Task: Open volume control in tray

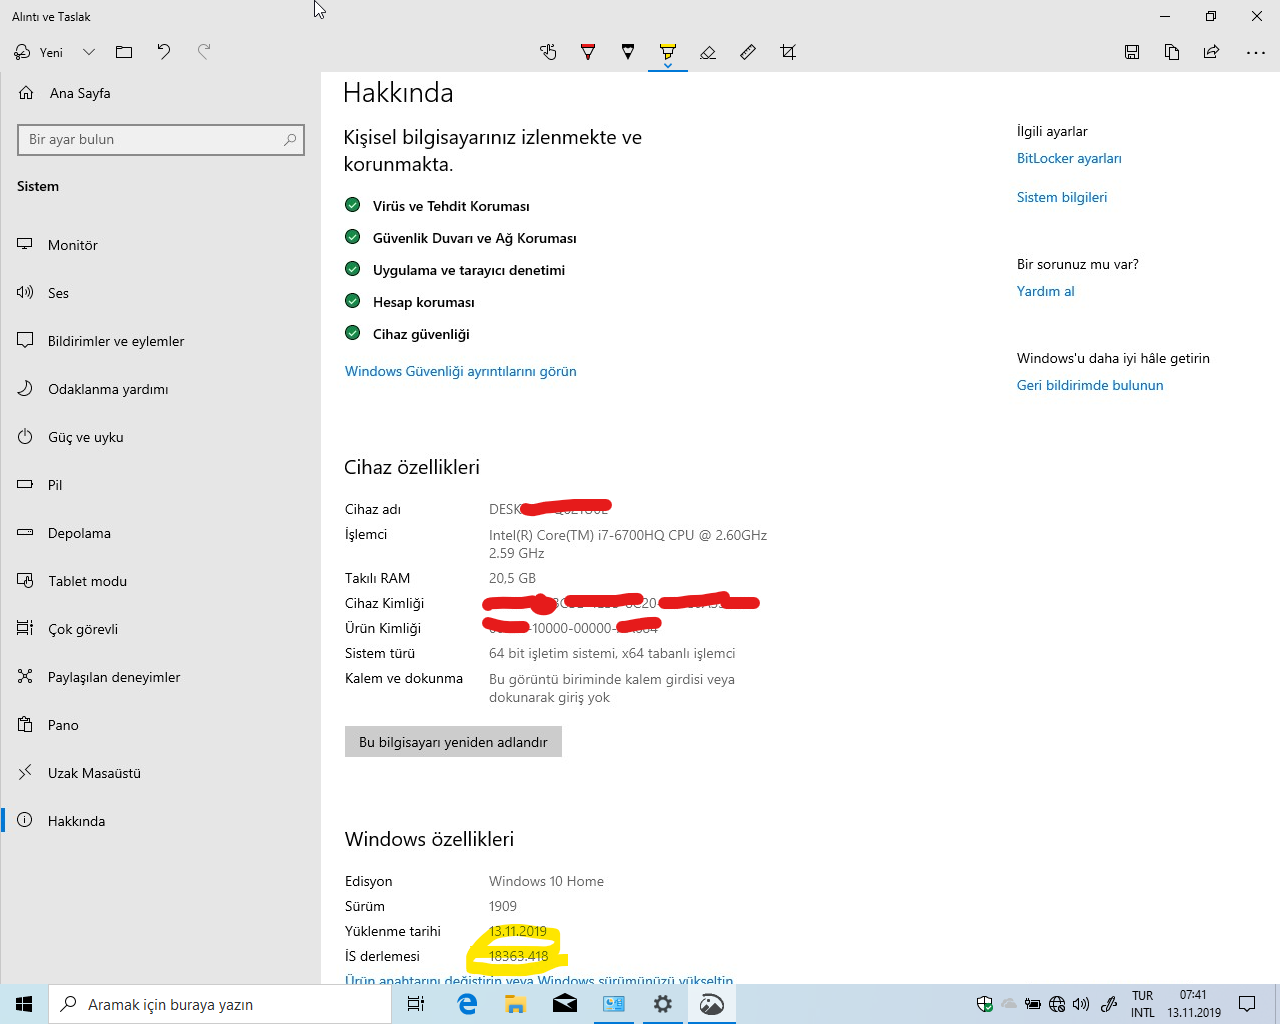Action: (1081, 1004)
